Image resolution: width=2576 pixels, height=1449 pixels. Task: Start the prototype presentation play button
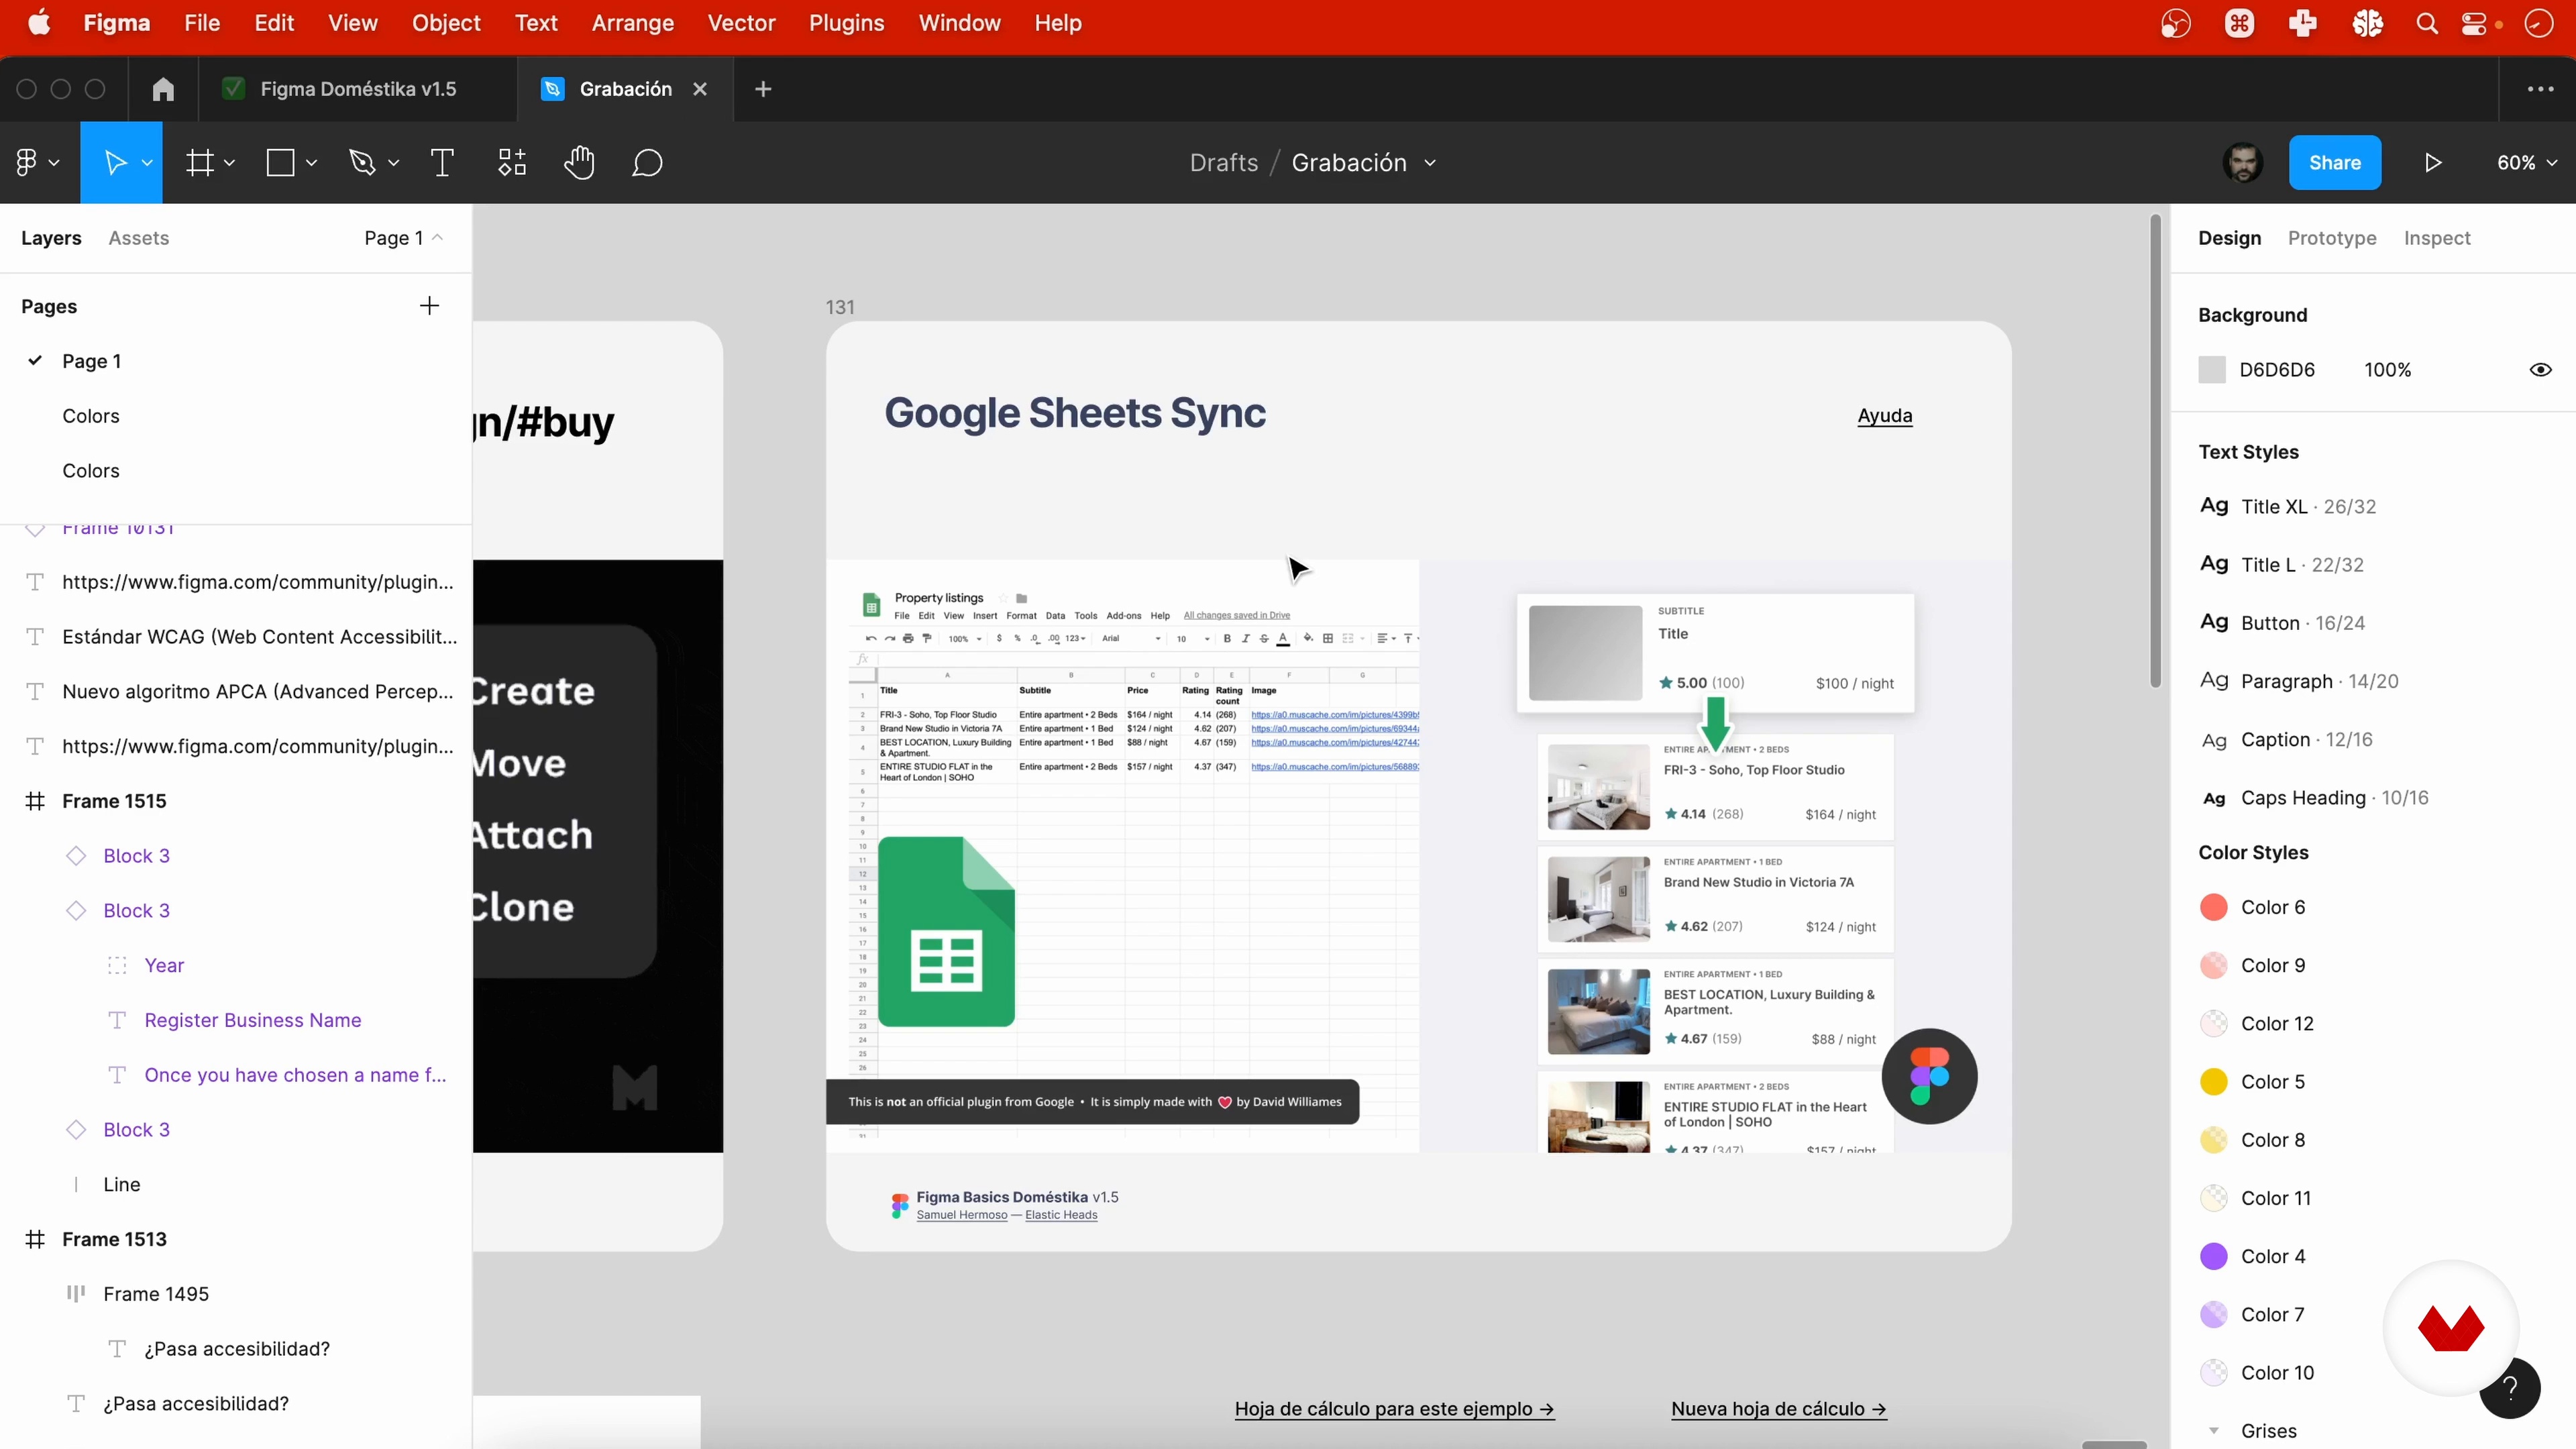tap(2433, 162)
